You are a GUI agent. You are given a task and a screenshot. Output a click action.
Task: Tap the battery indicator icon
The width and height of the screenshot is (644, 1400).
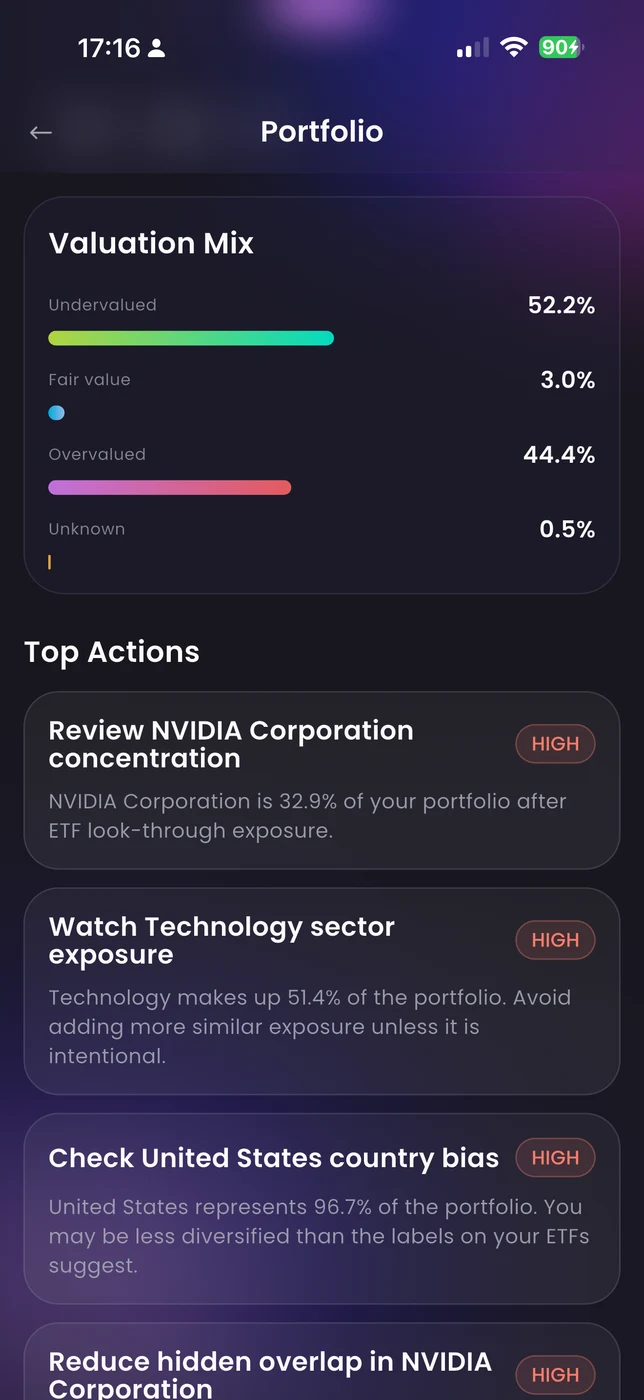click(561, 47)
